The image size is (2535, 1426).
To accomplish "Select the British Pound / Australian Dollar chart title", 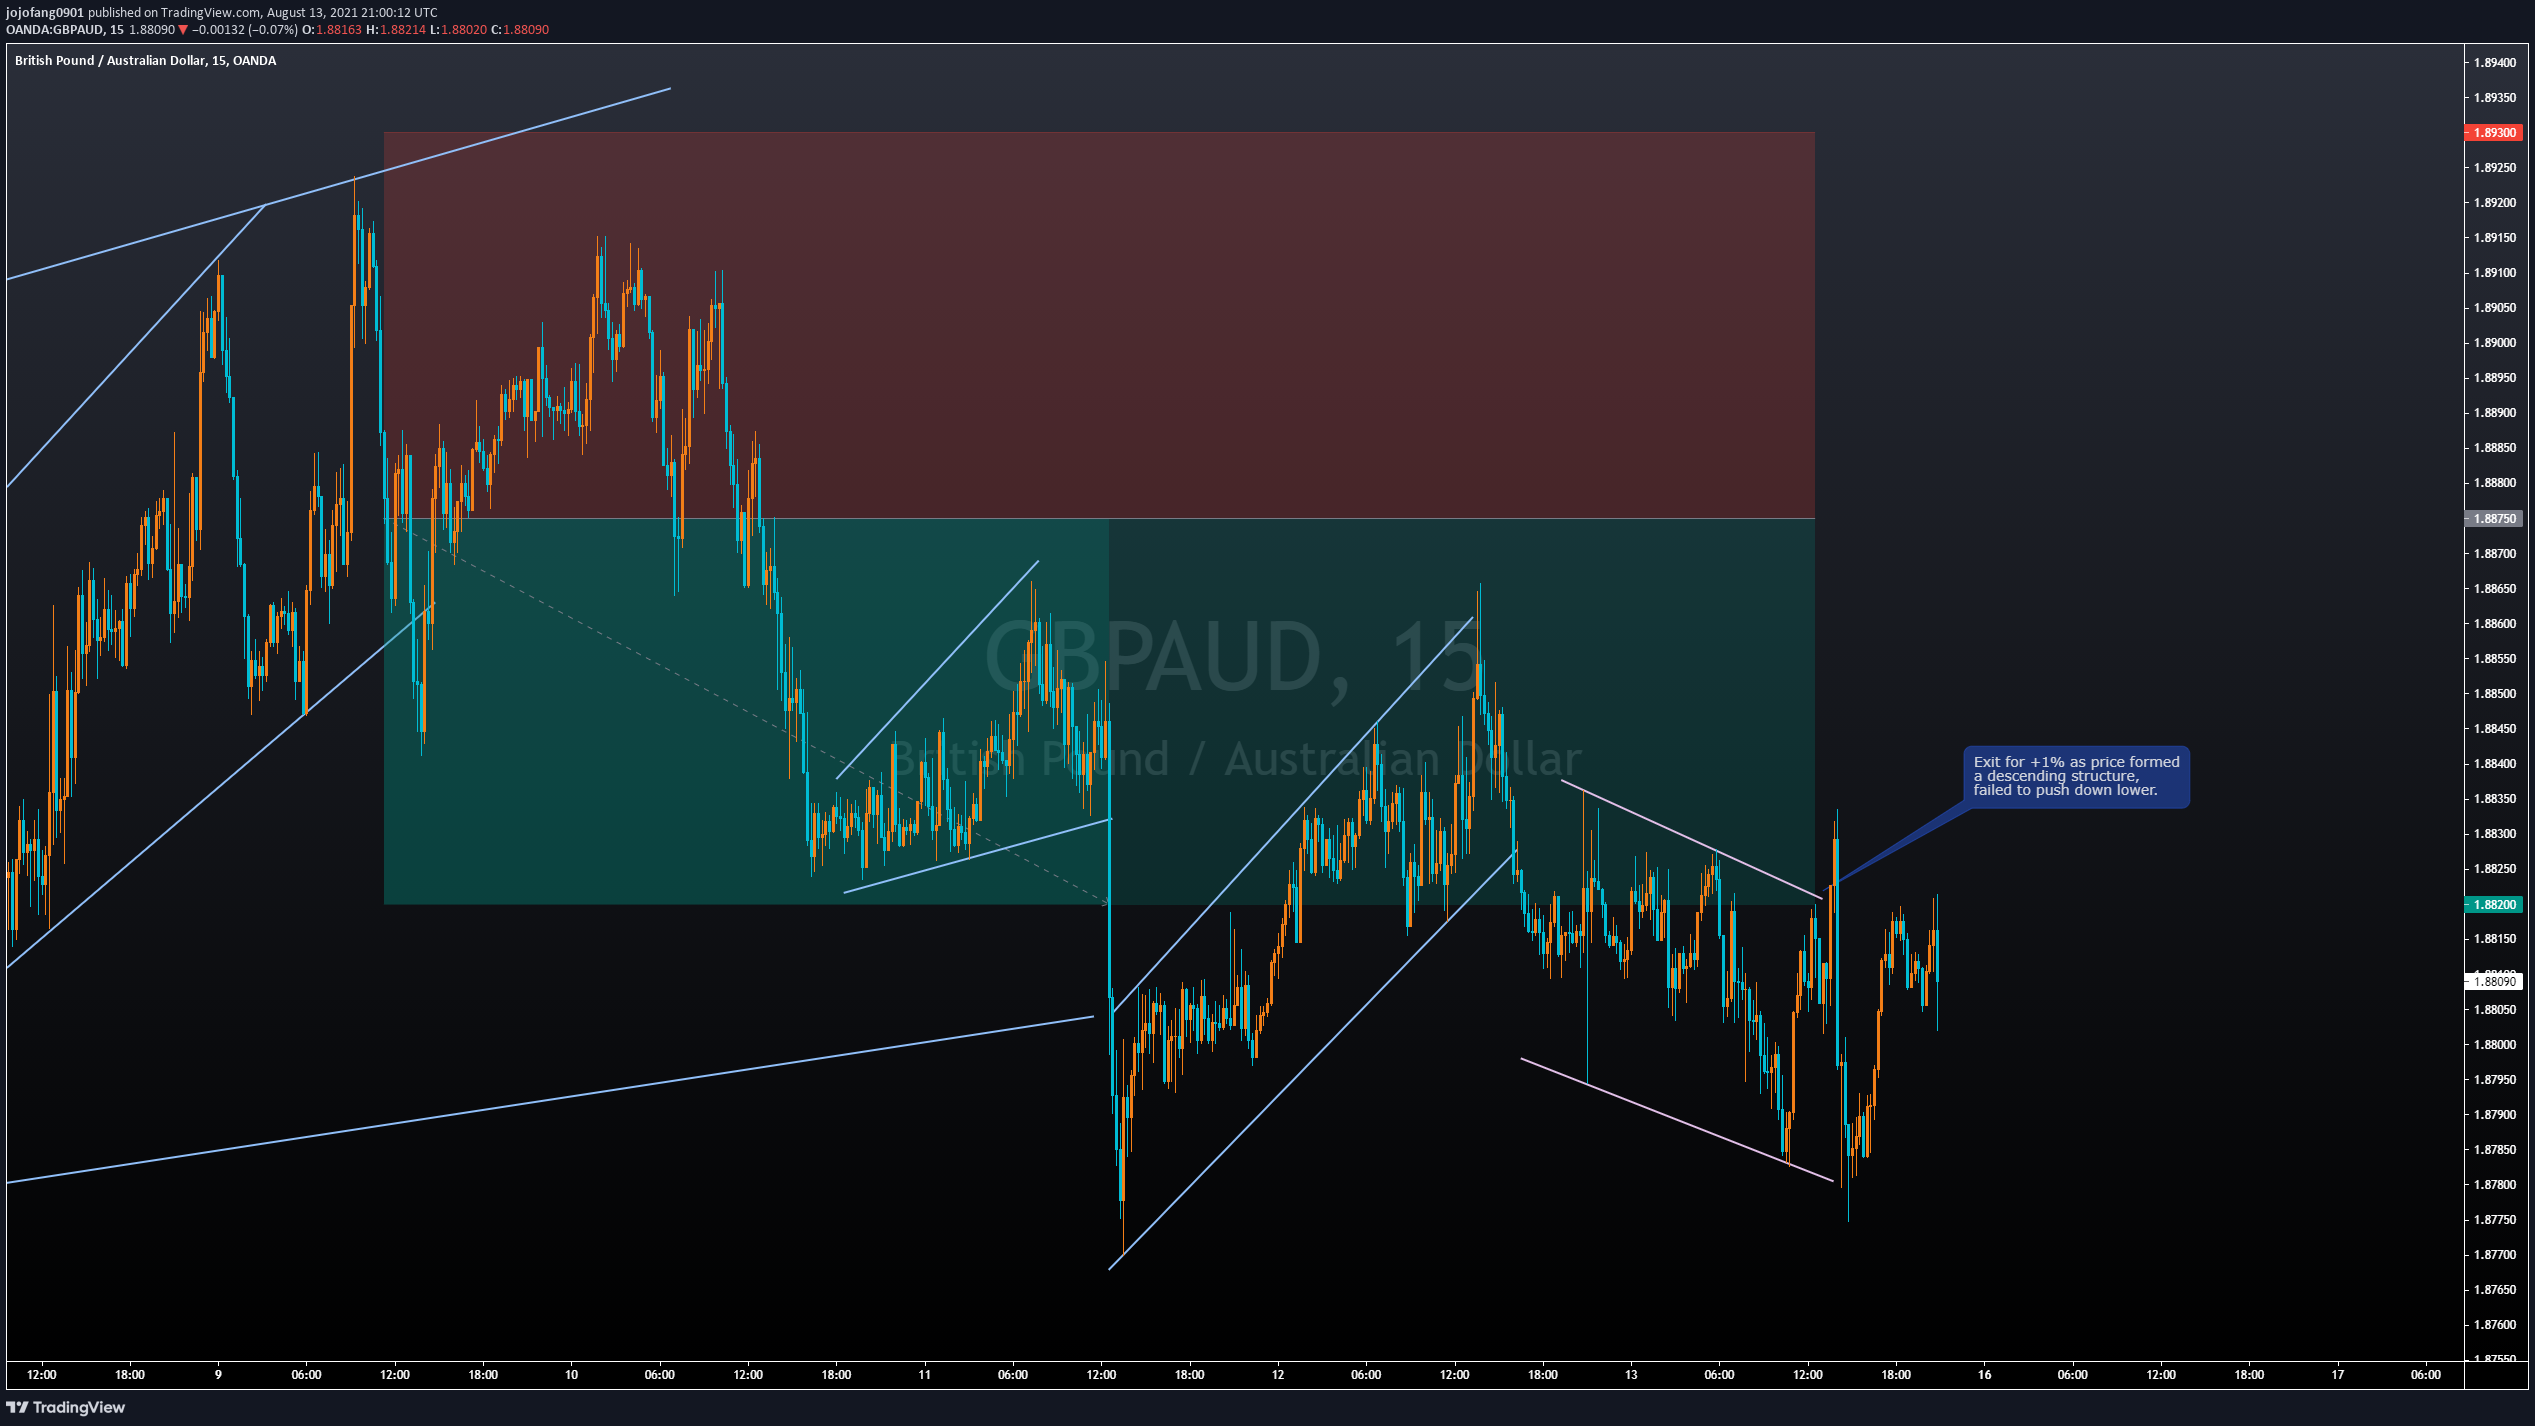I will pyautogui.click(x=145, y=61).
